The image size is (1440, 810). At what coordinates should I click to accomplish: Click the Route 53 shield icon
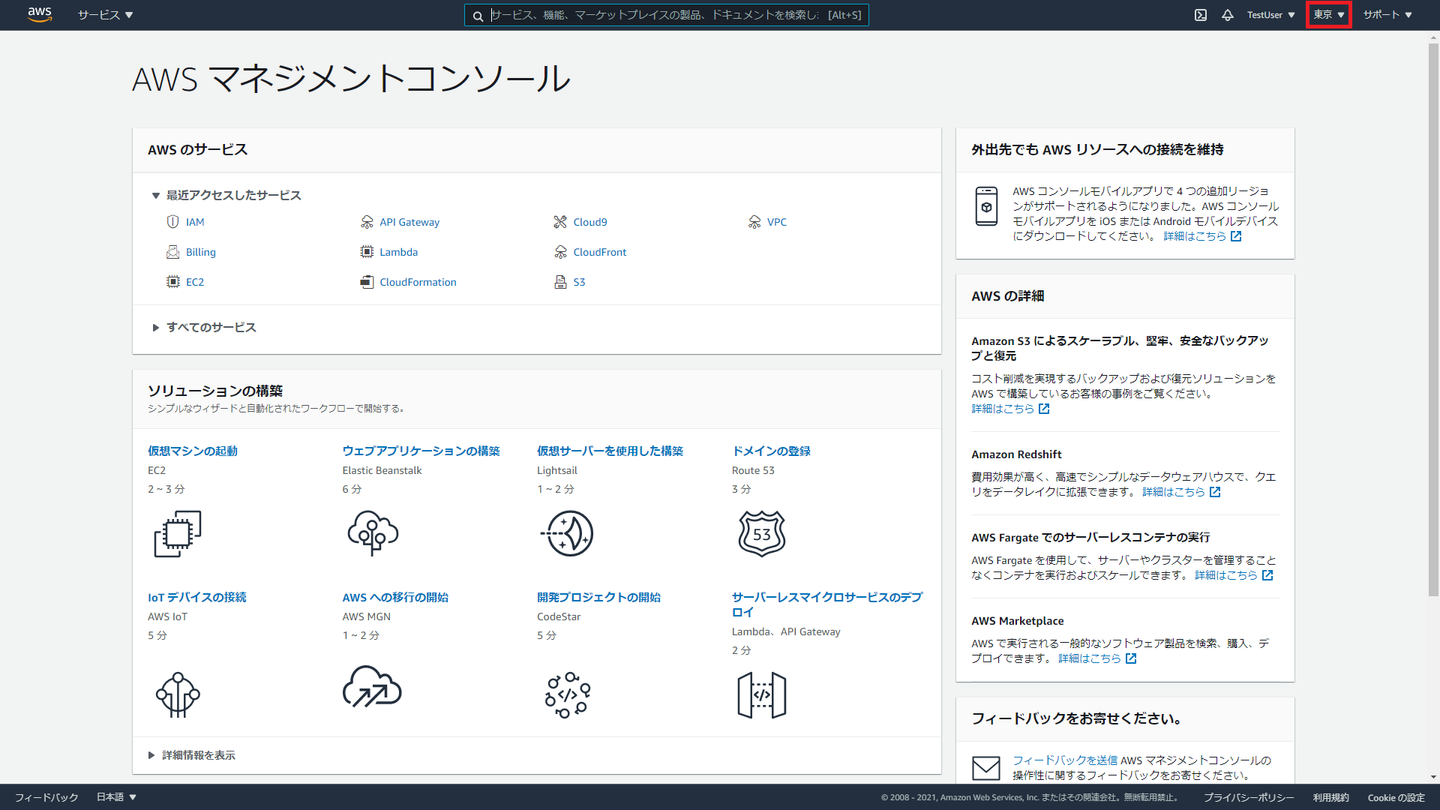point(761,533)
